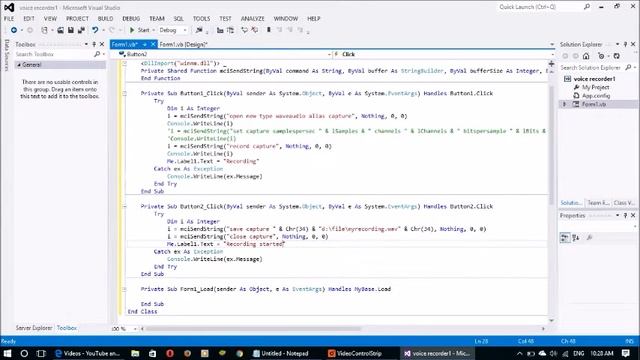Click the Property Pages wrench icon
Viewport: 640px width, 360px height.
[589, 238]
